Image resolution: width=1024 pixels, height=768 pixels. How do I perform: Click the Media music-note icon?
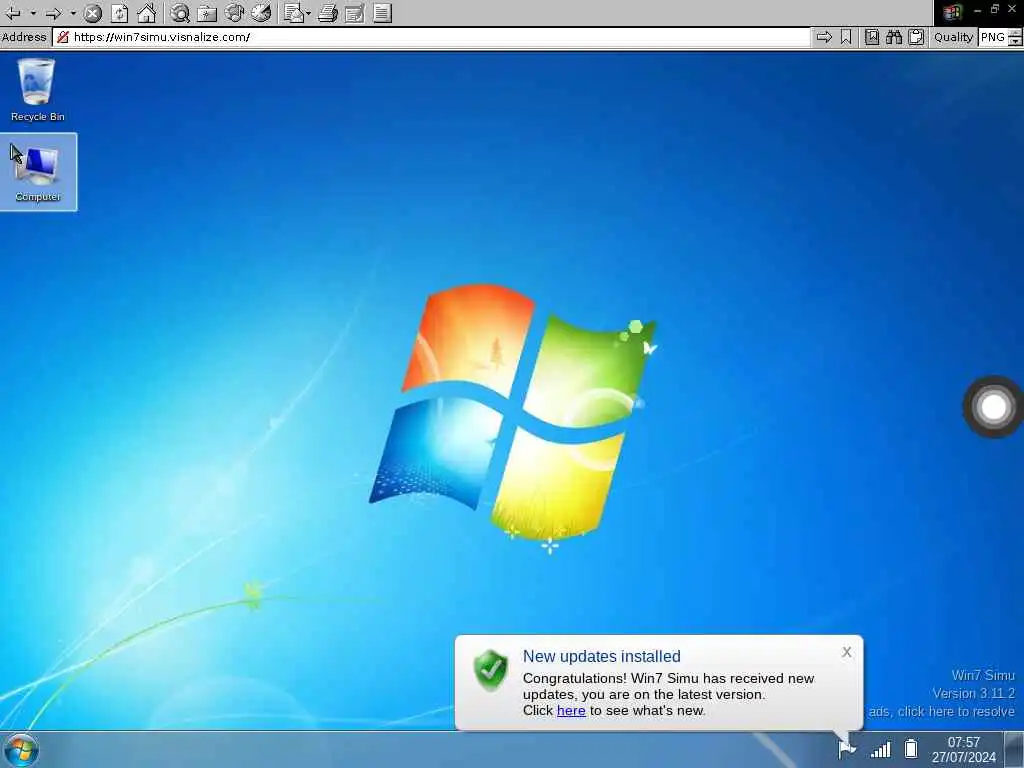coord(234,13)
